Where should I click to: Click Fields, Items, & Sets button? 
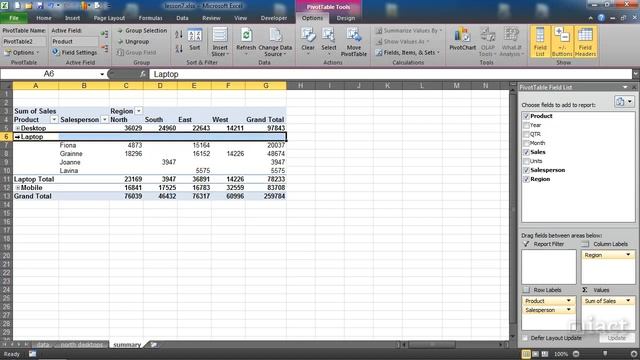tap(407, 53)
